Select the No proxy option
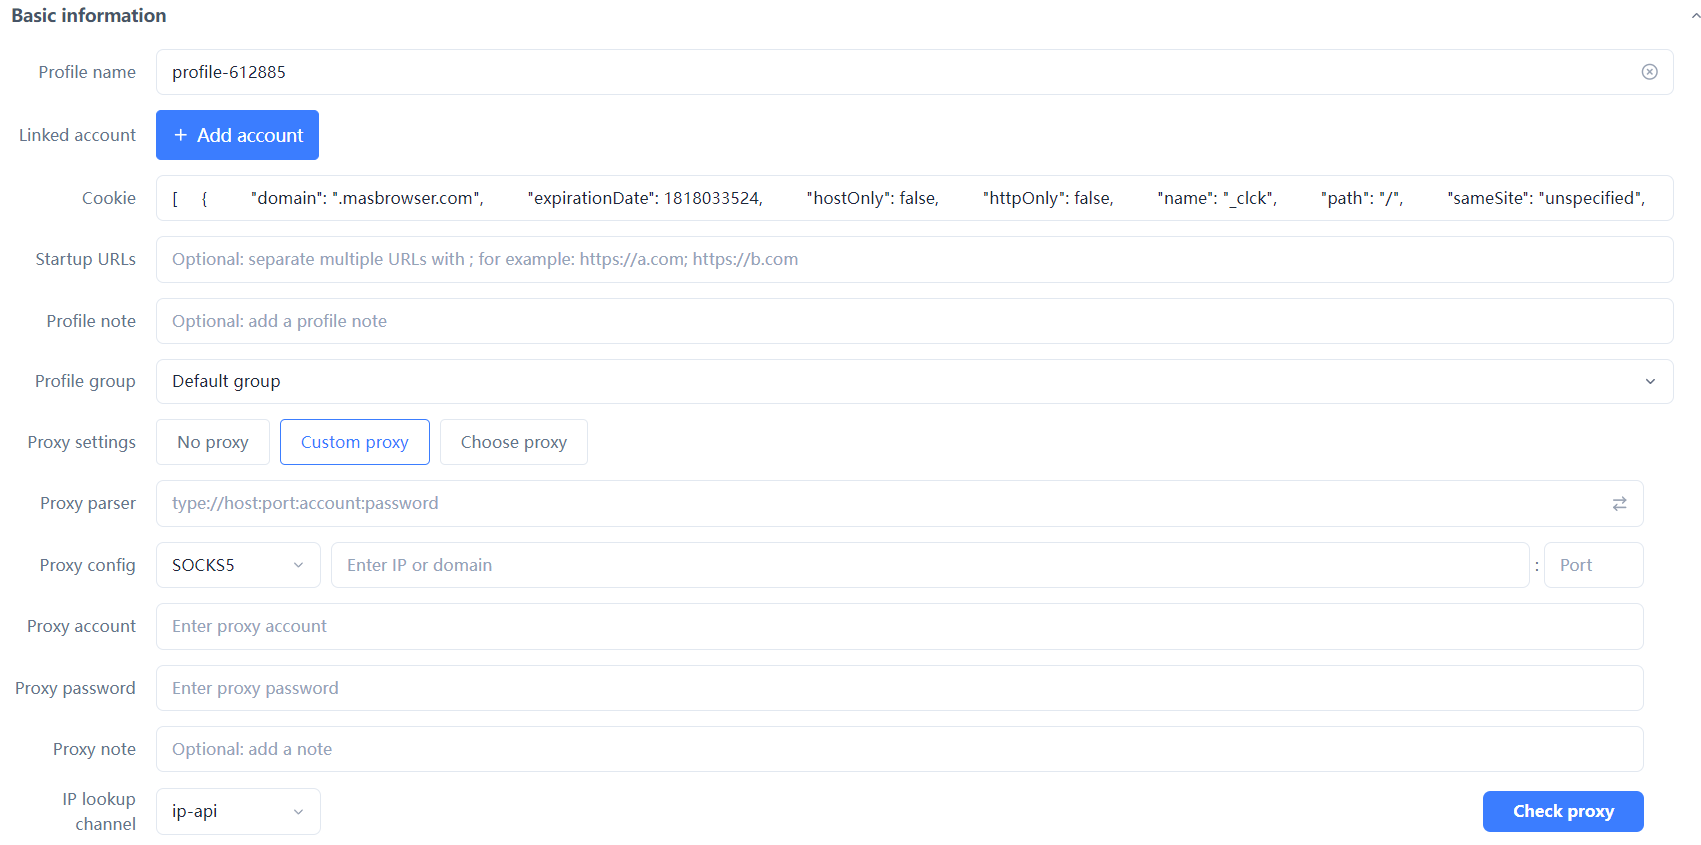 point(213,442)
